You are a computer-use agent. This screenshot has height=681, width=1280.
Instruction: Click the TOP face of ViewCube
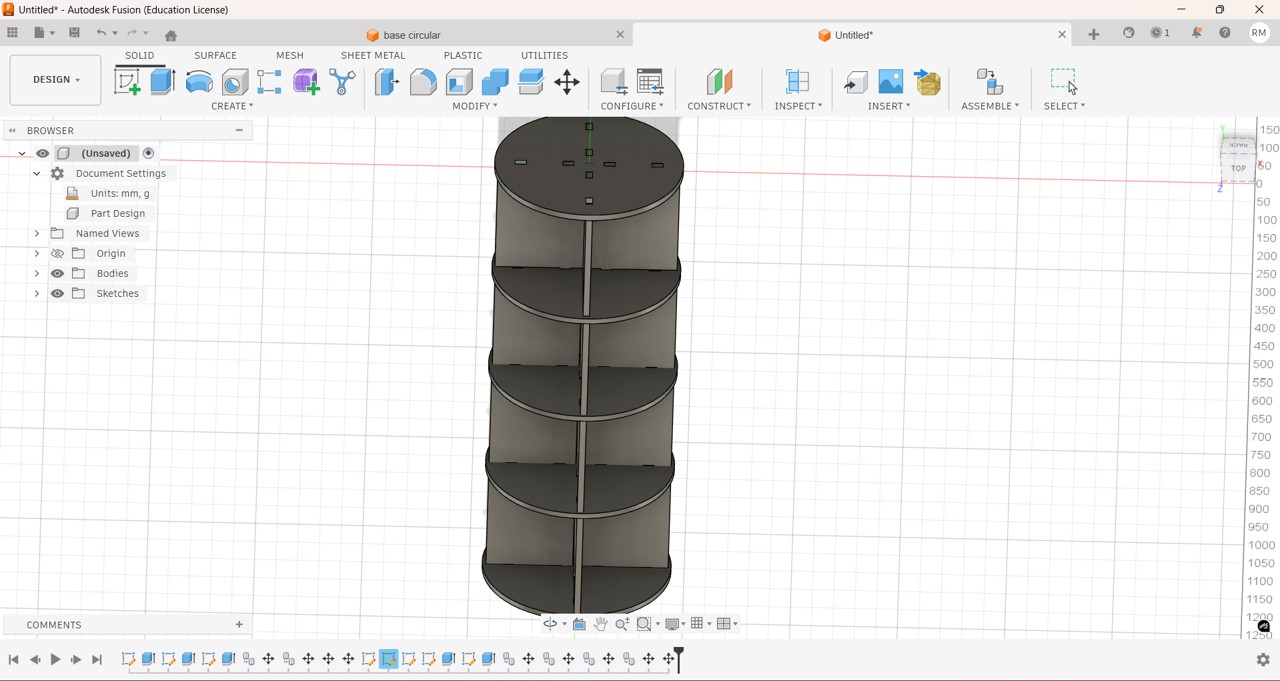1238,168
